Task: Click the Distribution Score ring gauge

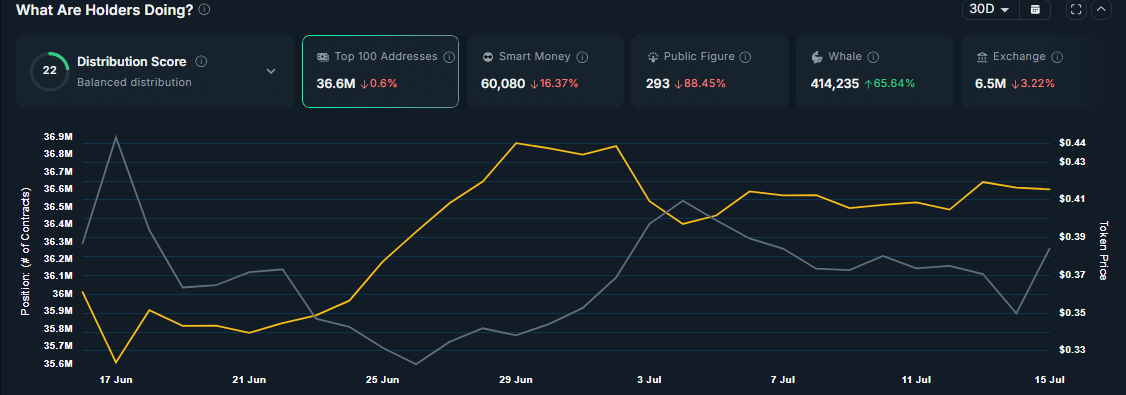Action: (x=50, y=72)
